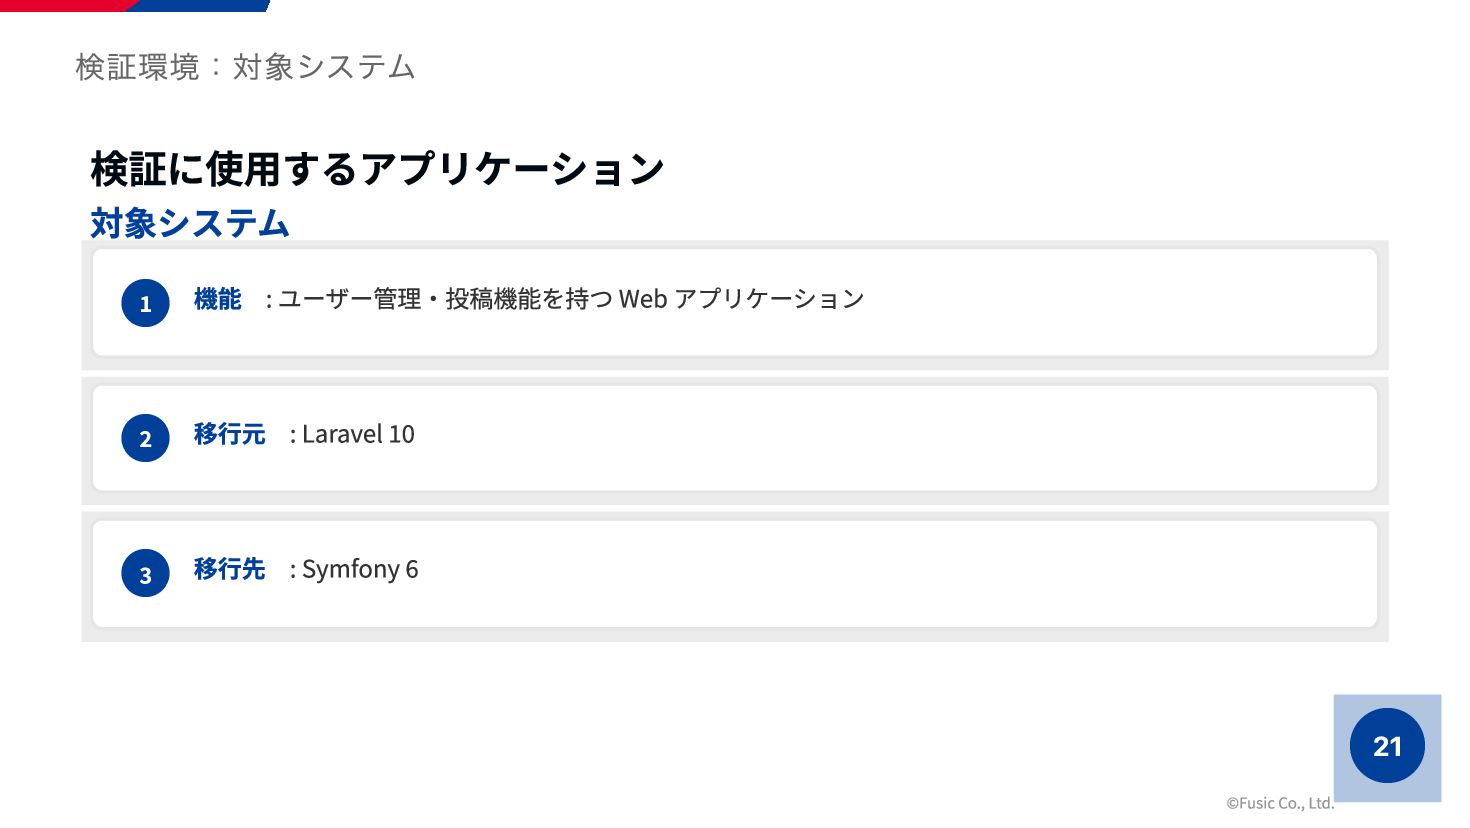Click the number 2 circle badge
The height and width of the screenshot is (828, 1470).
145,438
